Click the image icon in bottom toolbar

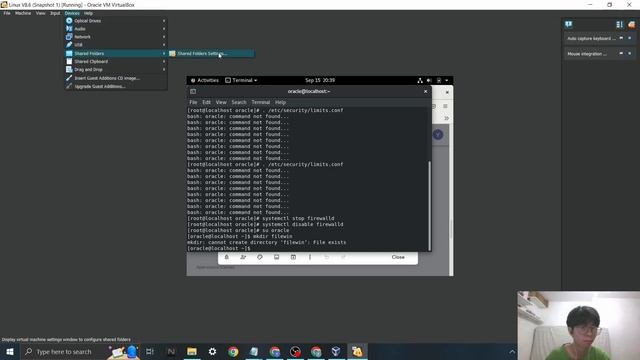click(x=276, y=257)
